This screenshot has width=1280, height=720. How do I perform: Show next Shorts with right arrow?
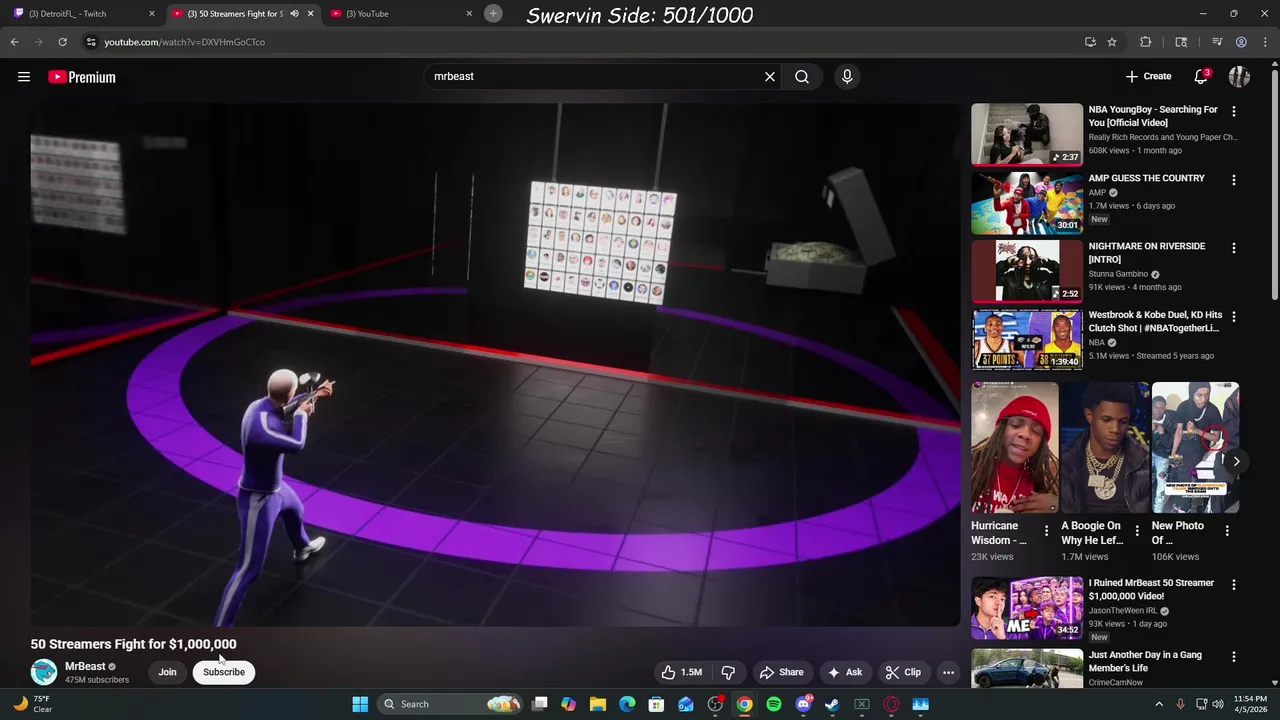click(x=1236, y=461)
